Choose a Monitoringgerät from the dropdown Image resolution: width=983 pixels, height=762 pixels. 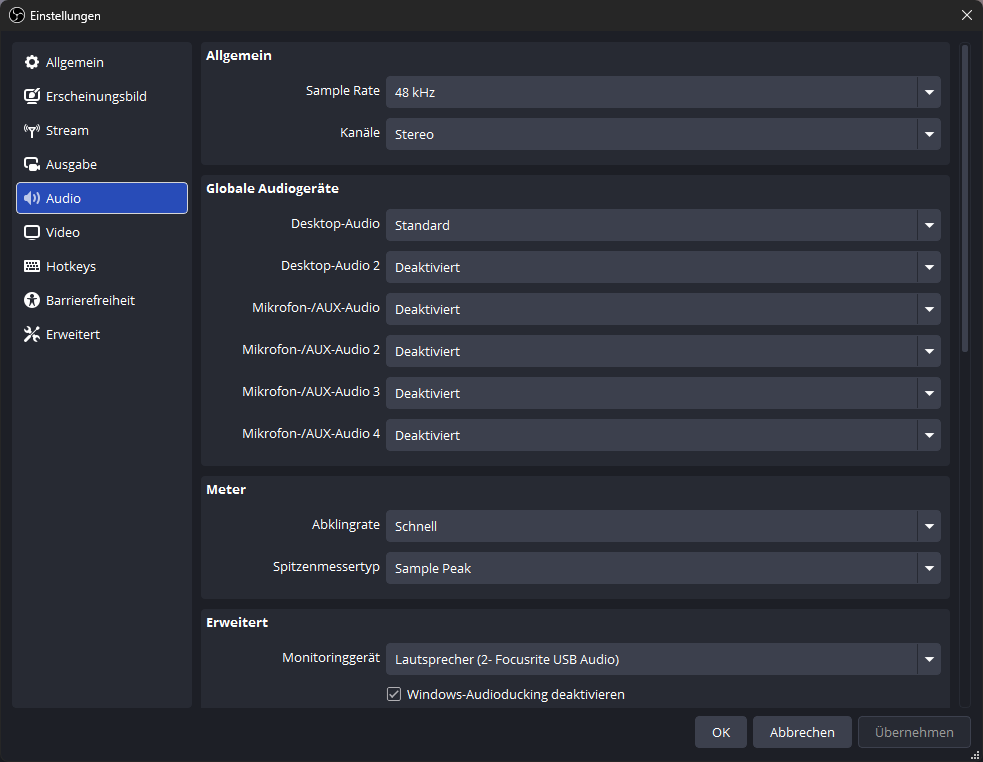pos(663,659)
